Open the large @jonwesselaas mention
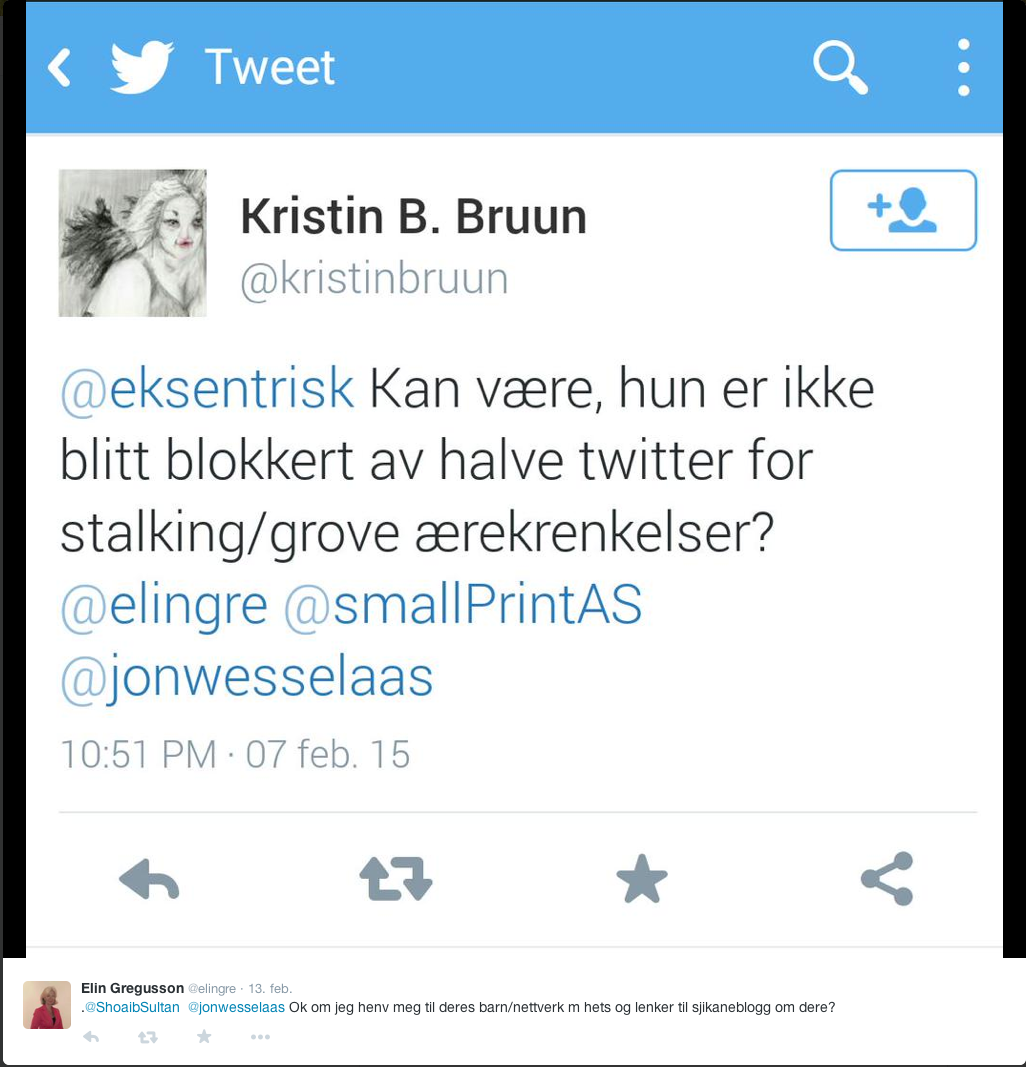The height and width of the screenshot is (1067, 1026). tap(246, 678)
